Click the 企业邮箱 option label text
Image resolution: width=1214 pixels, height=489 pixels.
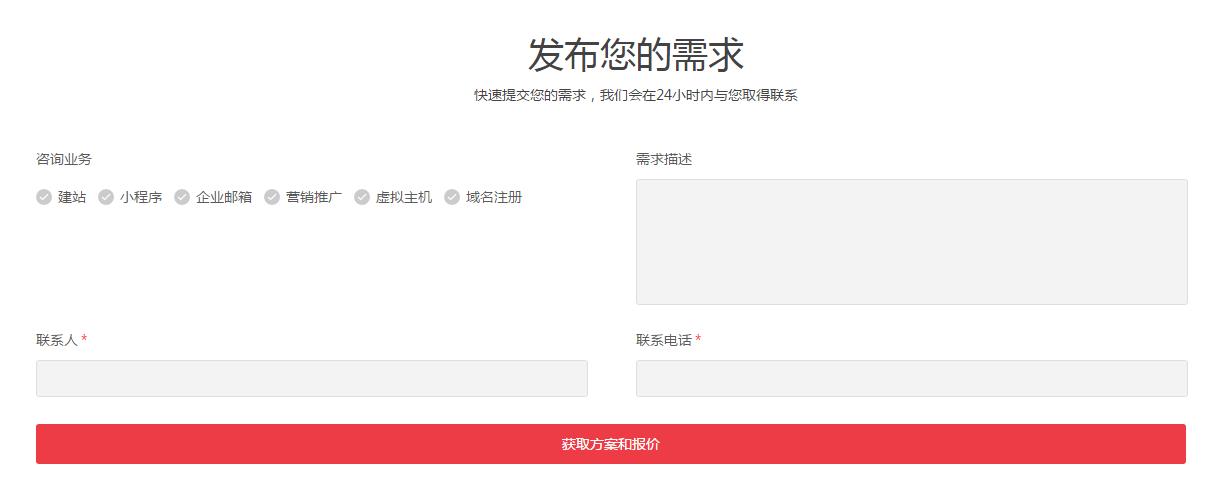click(x=224, y=197)
